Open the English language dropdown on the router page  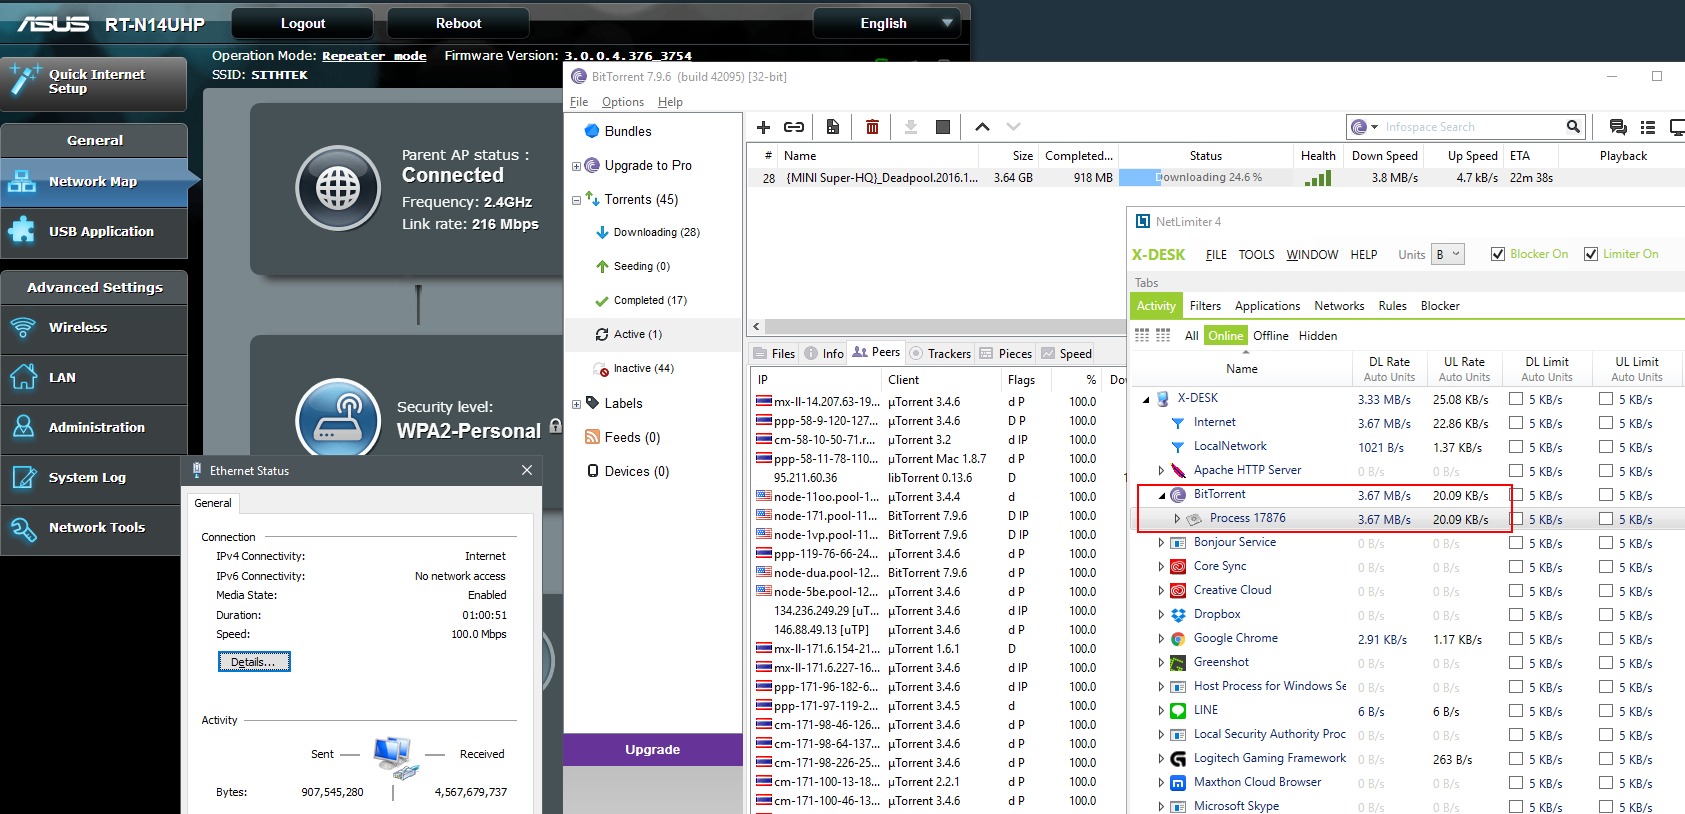888,23
